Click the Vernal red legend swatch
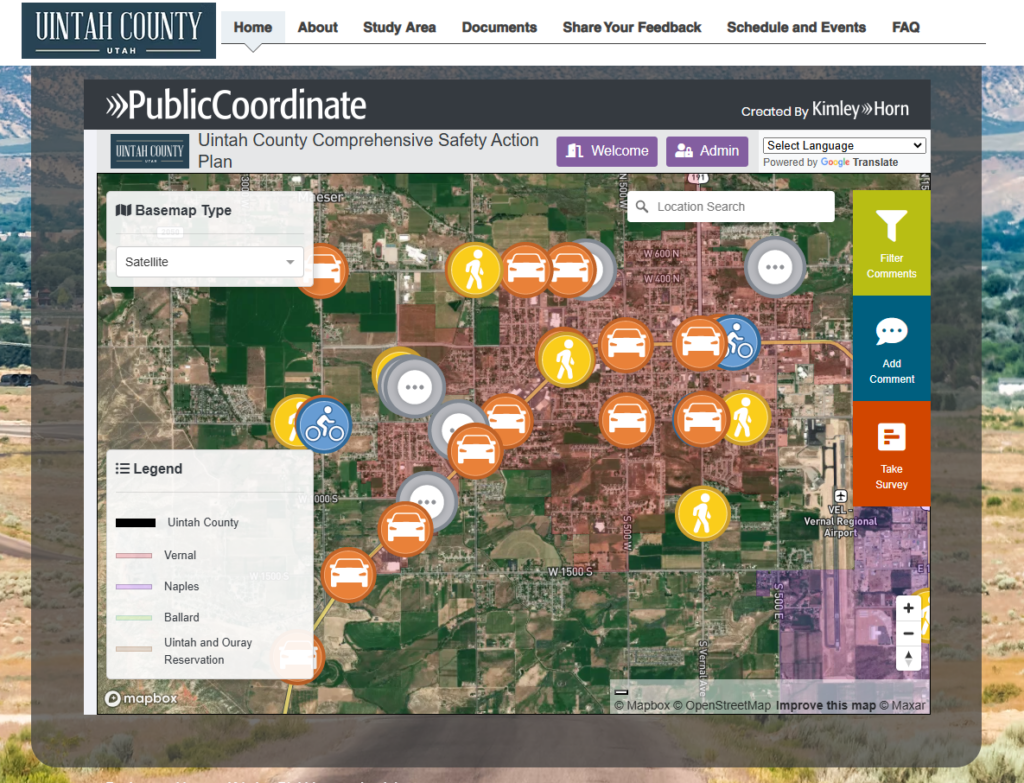 pos(134,555)
